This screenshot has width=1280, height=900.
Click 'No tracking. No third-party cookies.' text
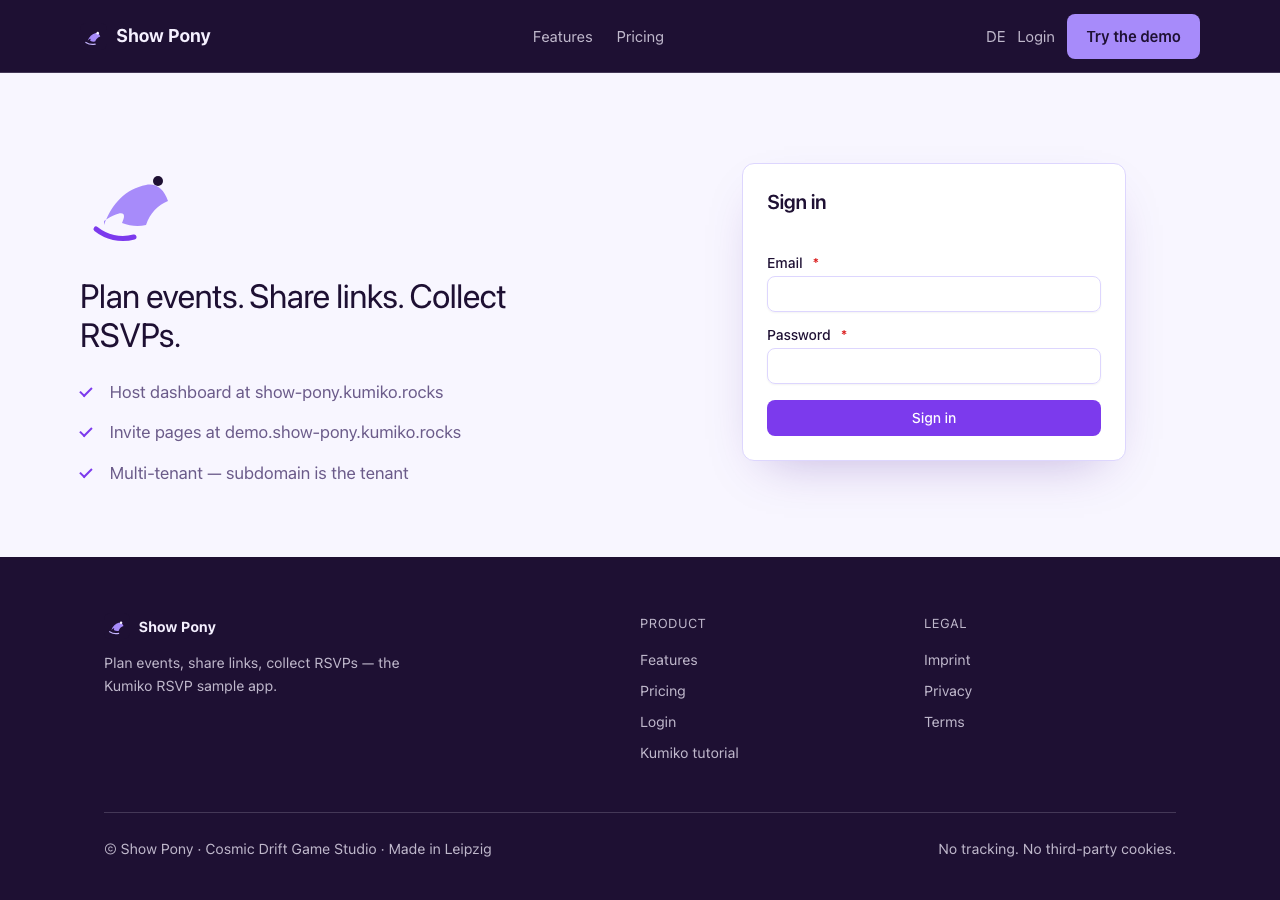tap(1057, 849)
